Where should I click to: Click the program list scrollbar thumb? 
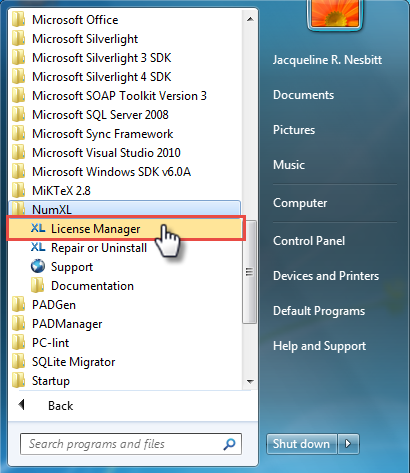(250, 272)
